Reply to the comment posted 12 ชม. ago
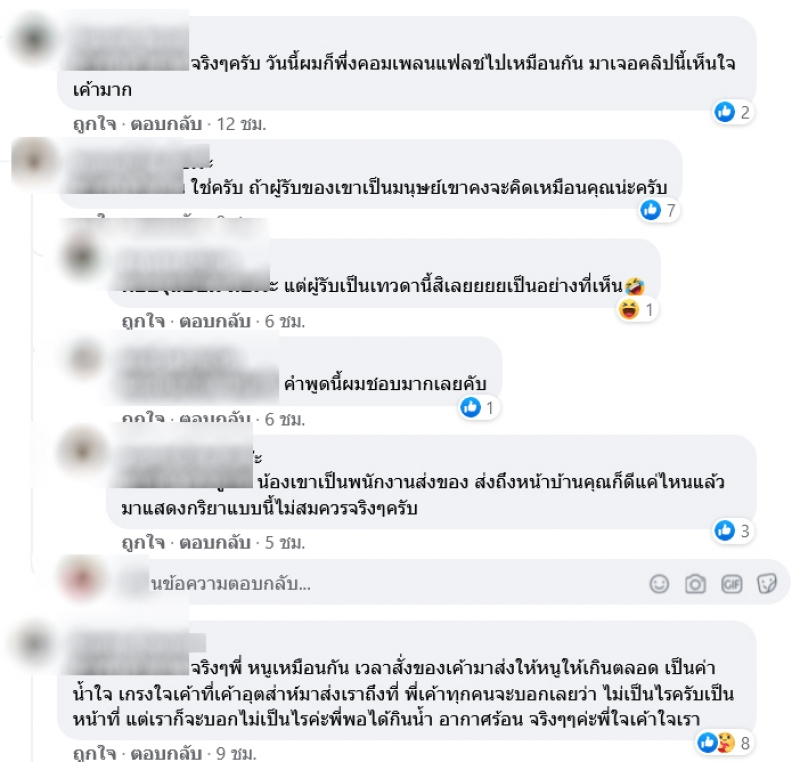The image size is (800, 762). 166,124
